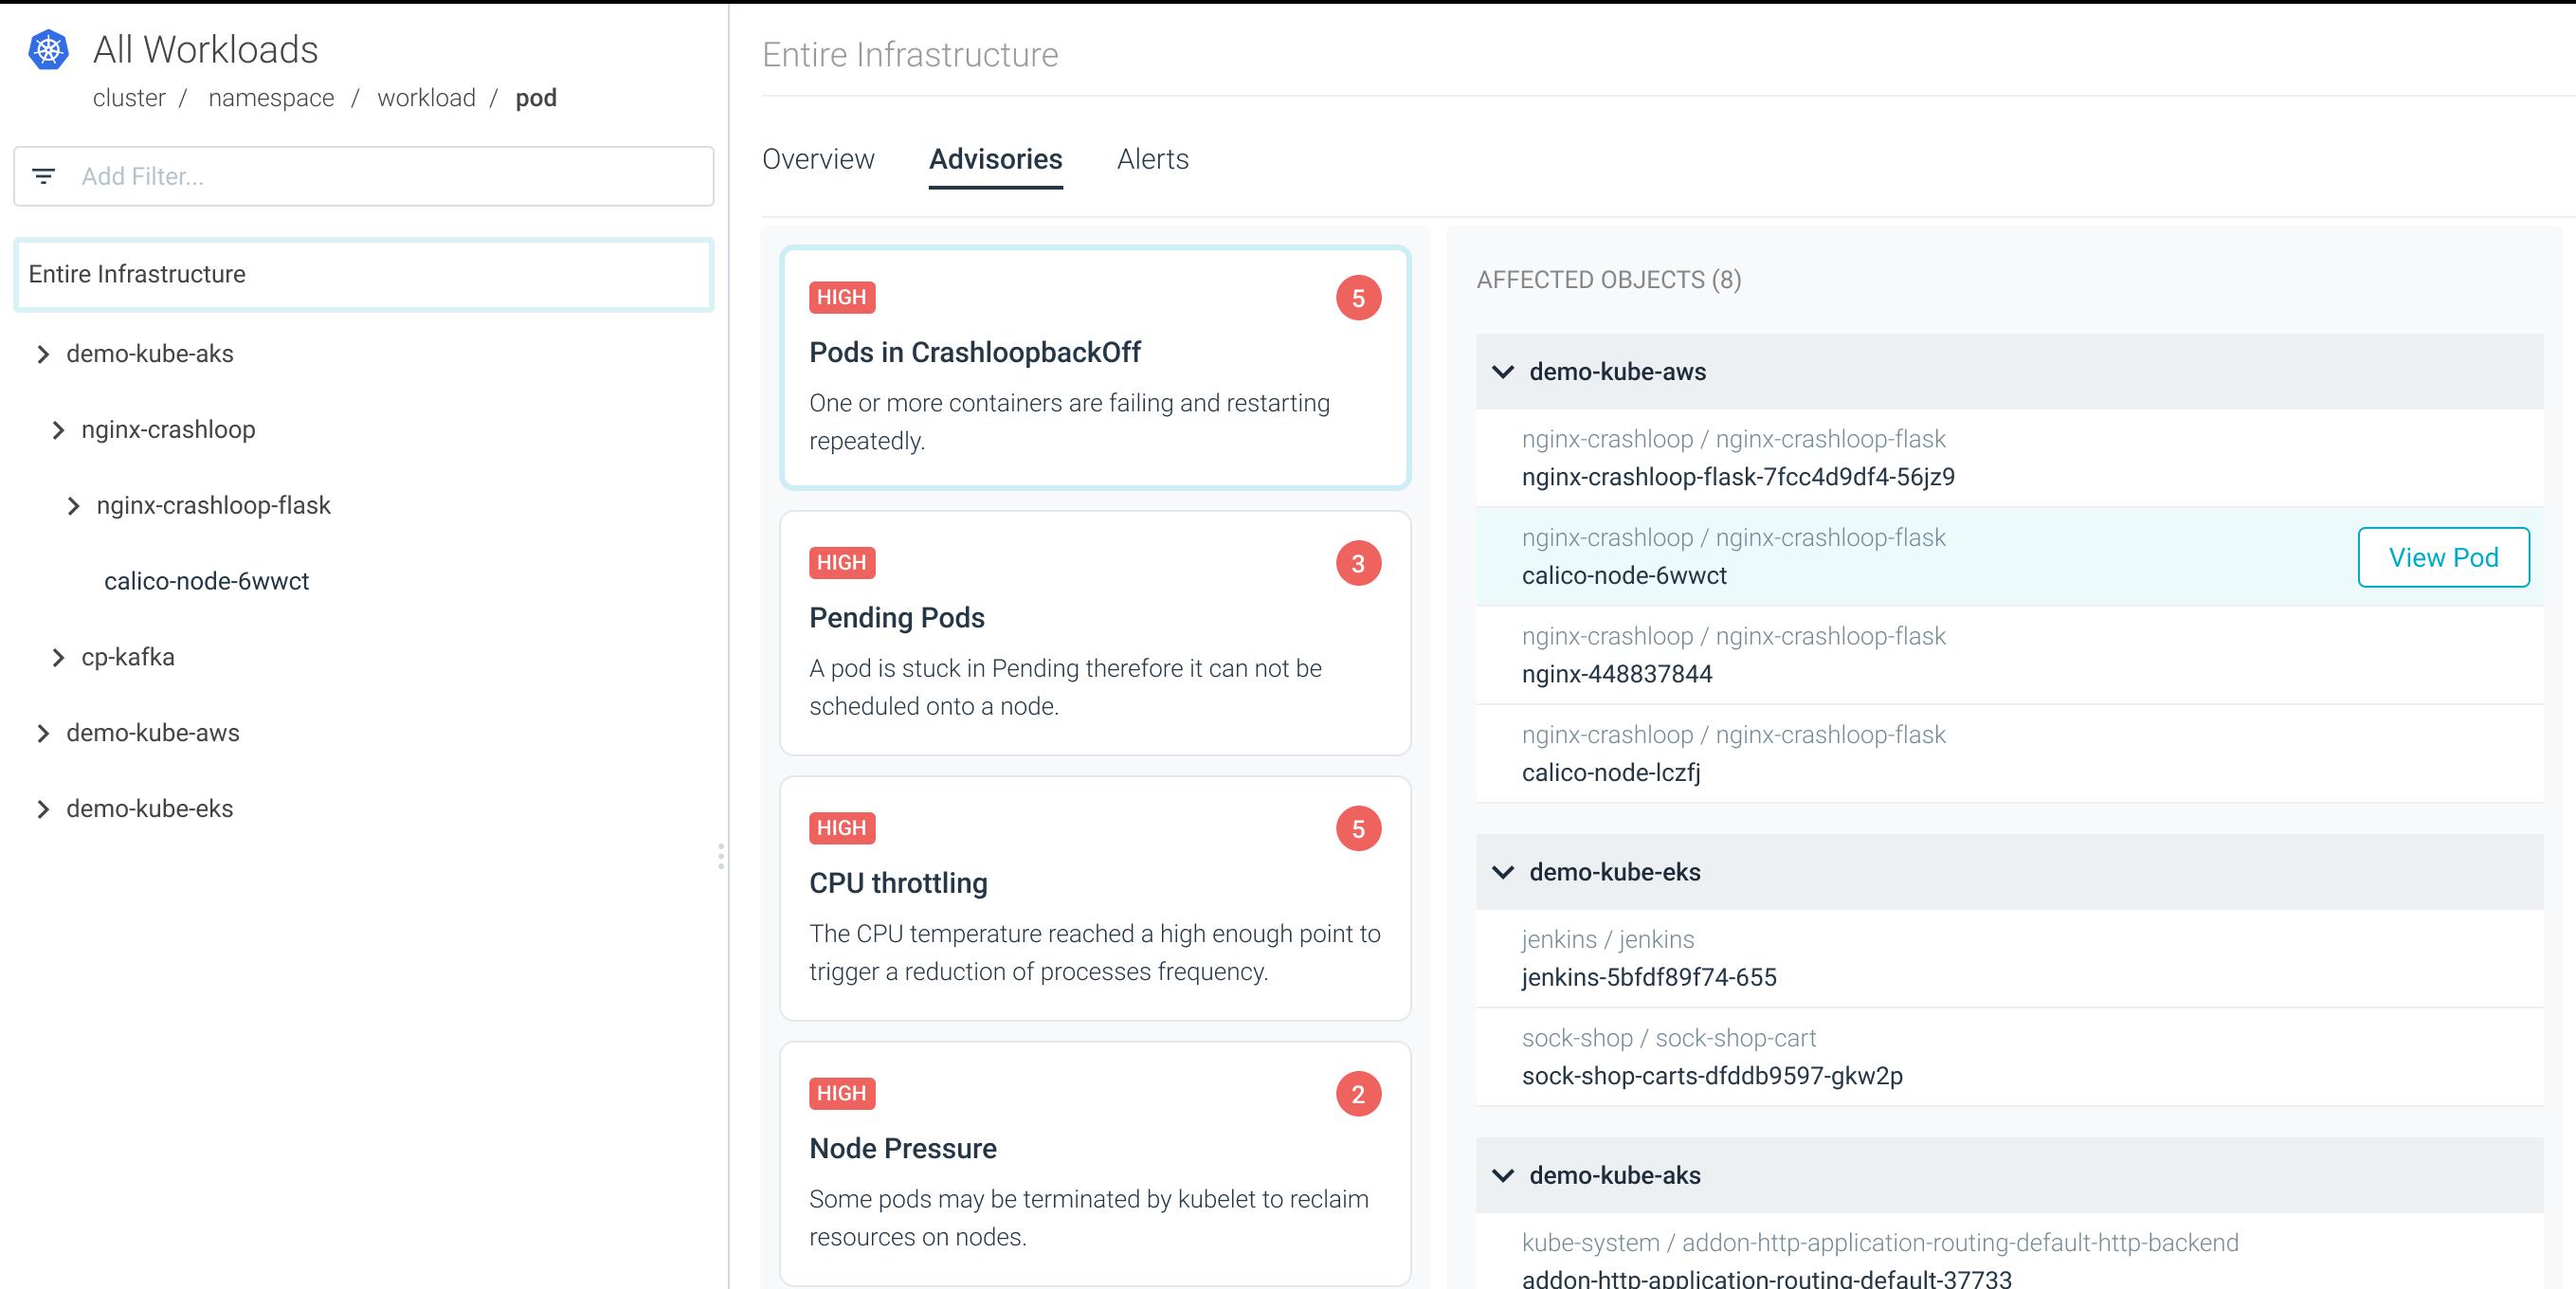Click the badge 5 on CPU throttling card
The image size is (2576, 1289).
tap(1357, 827)
